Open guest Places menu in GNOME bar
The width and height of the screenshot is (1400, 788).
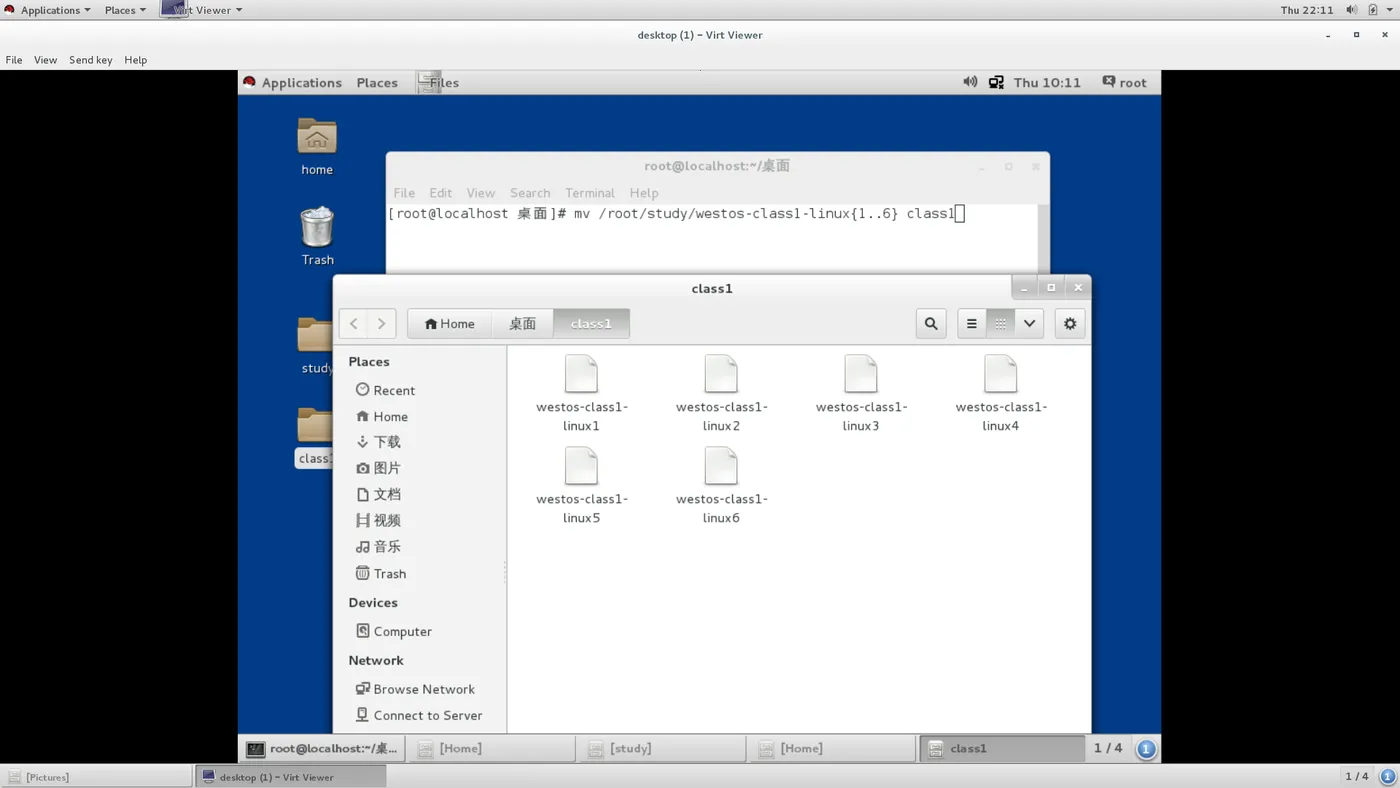[x=377, y=83]
